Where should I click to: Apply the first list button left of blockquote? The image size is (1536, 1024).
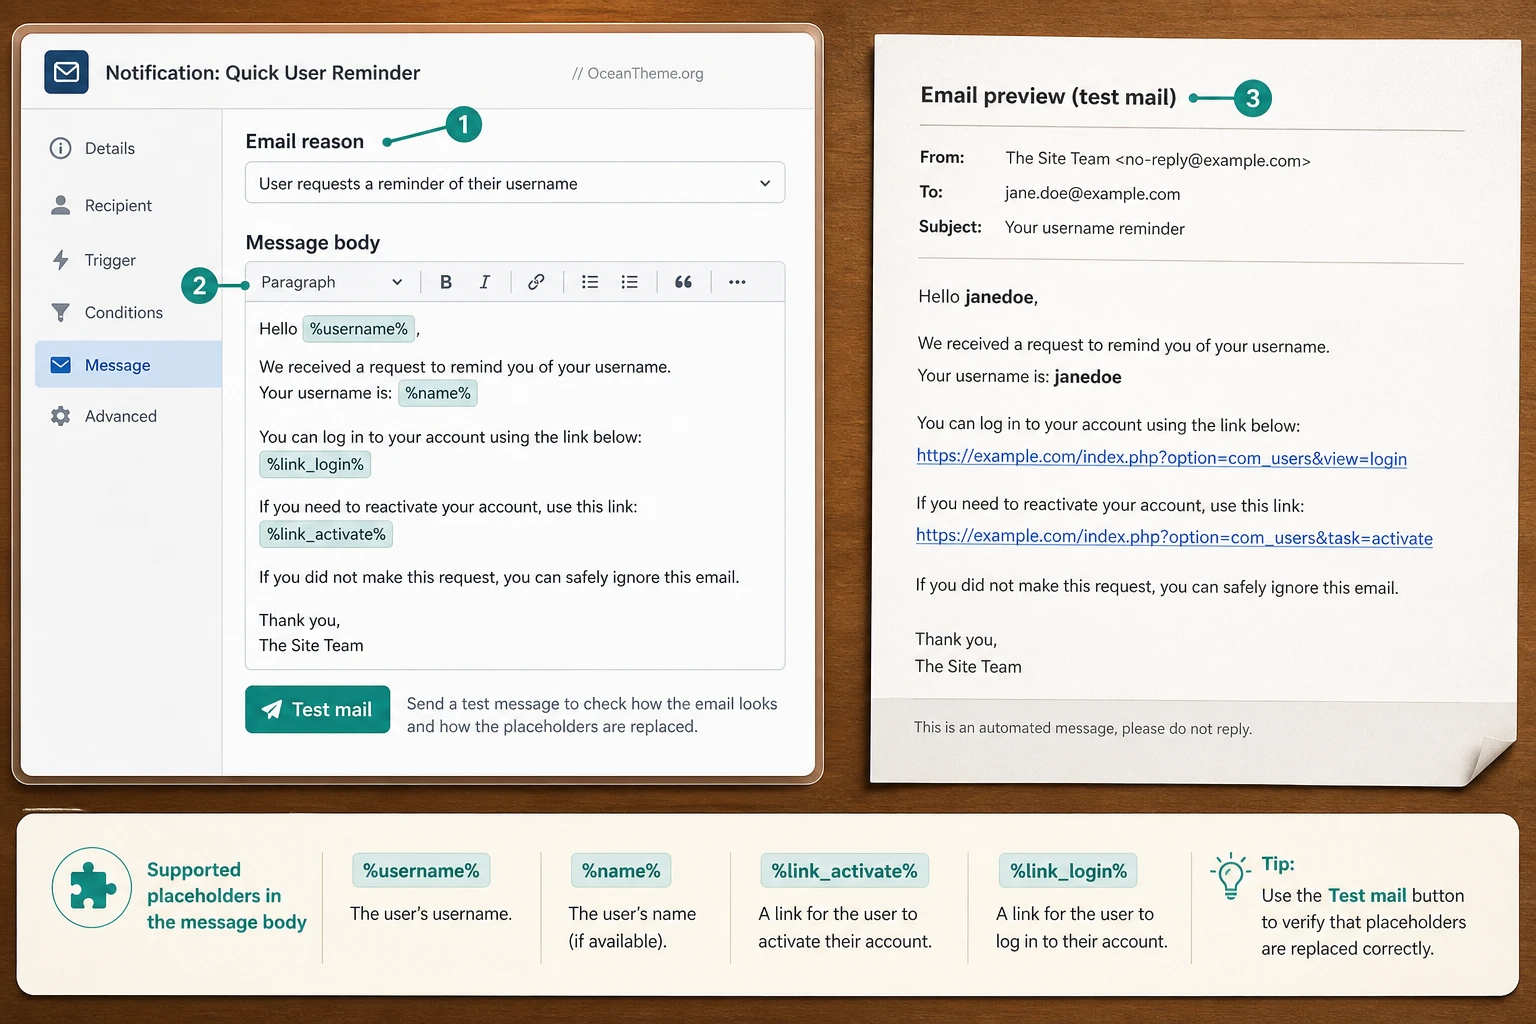pos(590,282)
